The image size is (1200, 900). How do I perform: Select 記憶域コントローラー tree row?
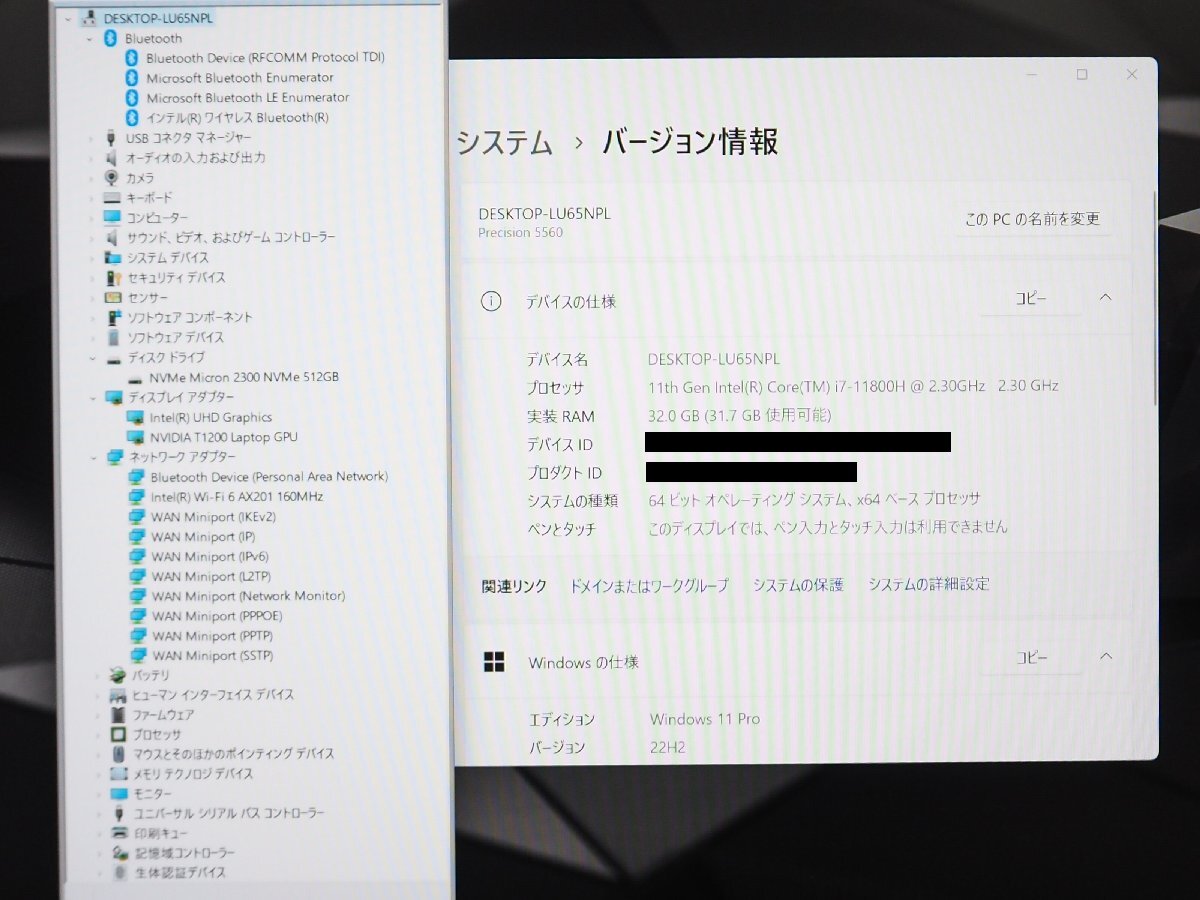185,853
